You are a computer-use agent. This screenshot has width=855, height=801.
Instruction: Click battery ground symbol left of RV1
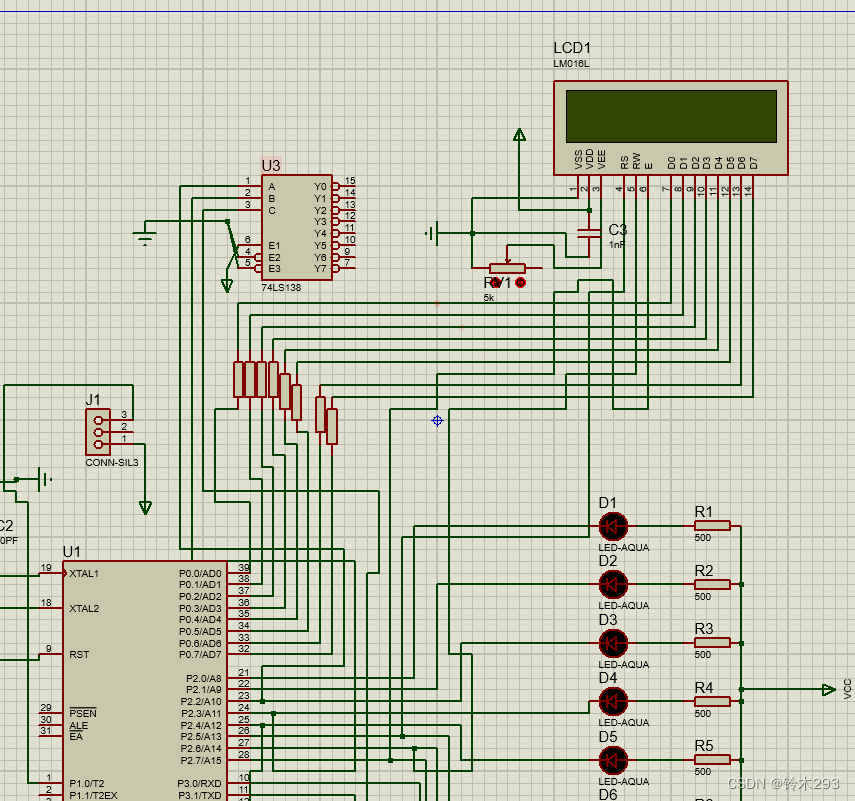click(432, 233)
